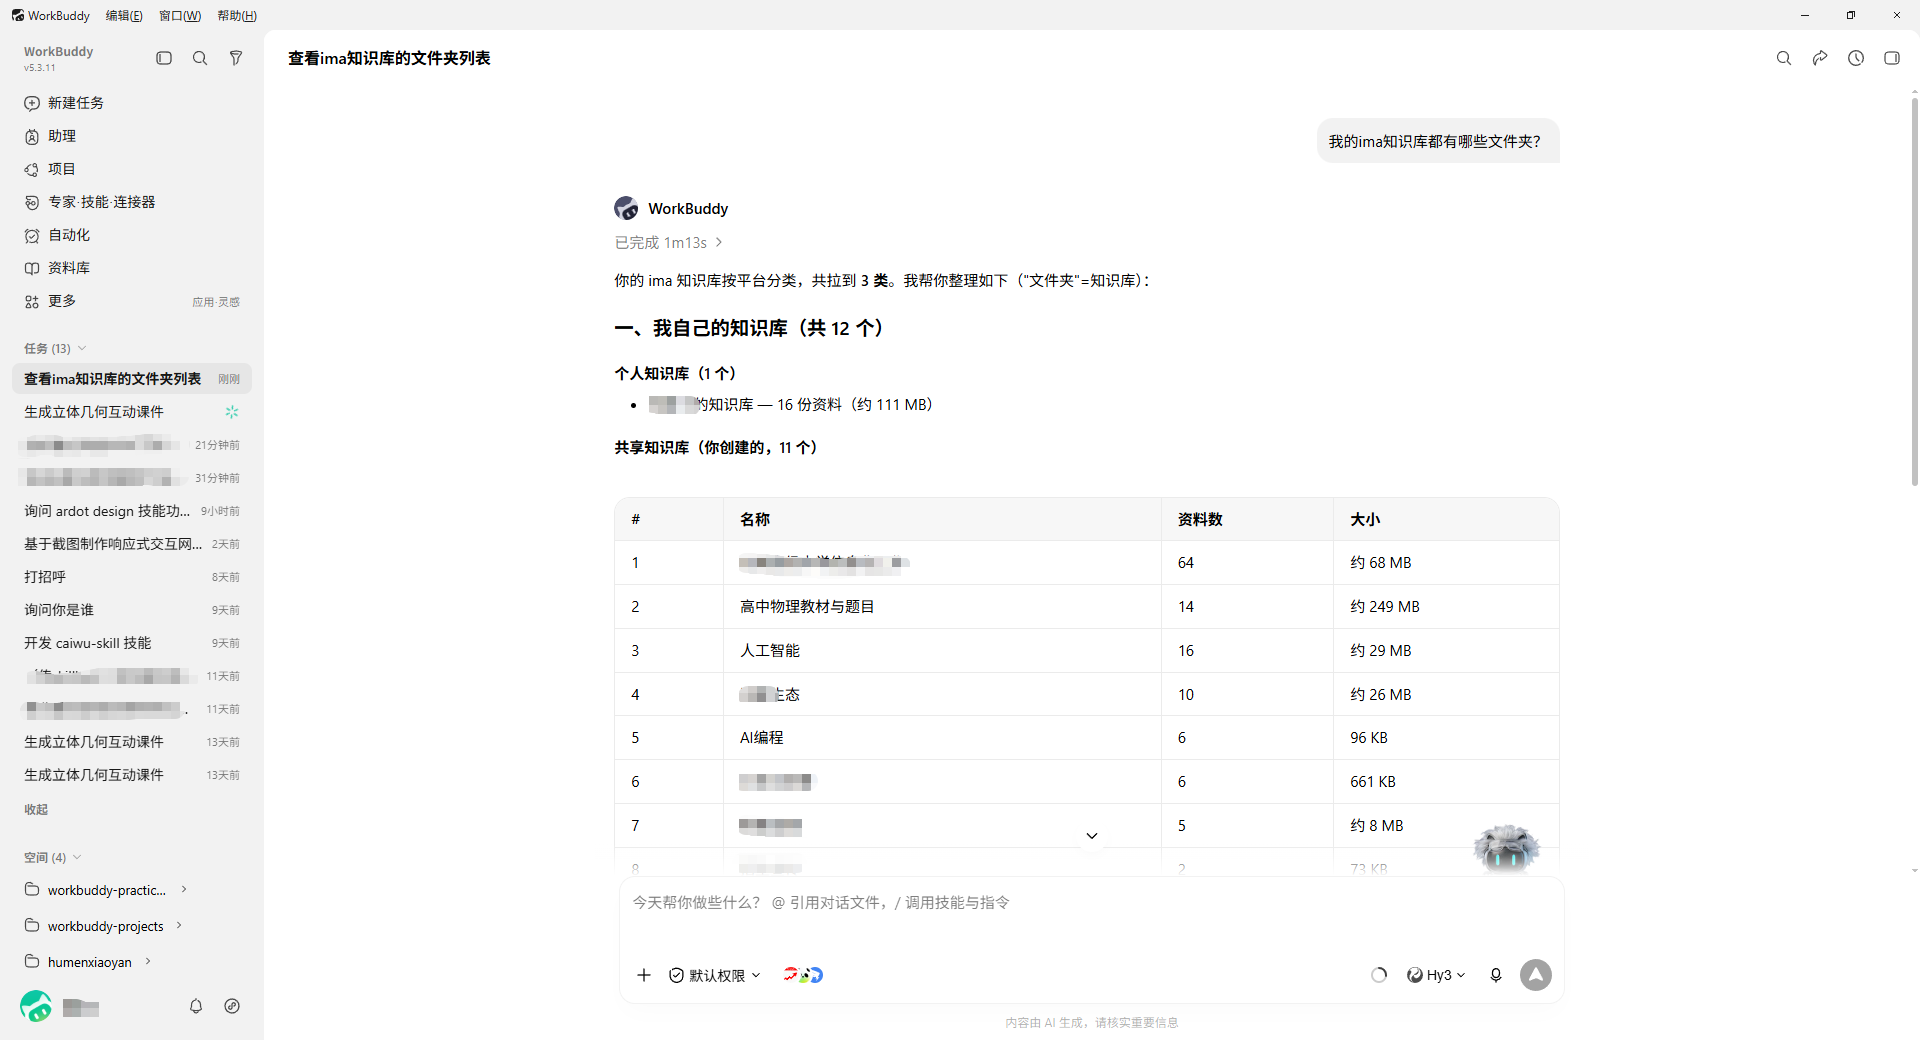
Task: Open task 询问 ardot design 技能功
Action: (x=132, y=511)
